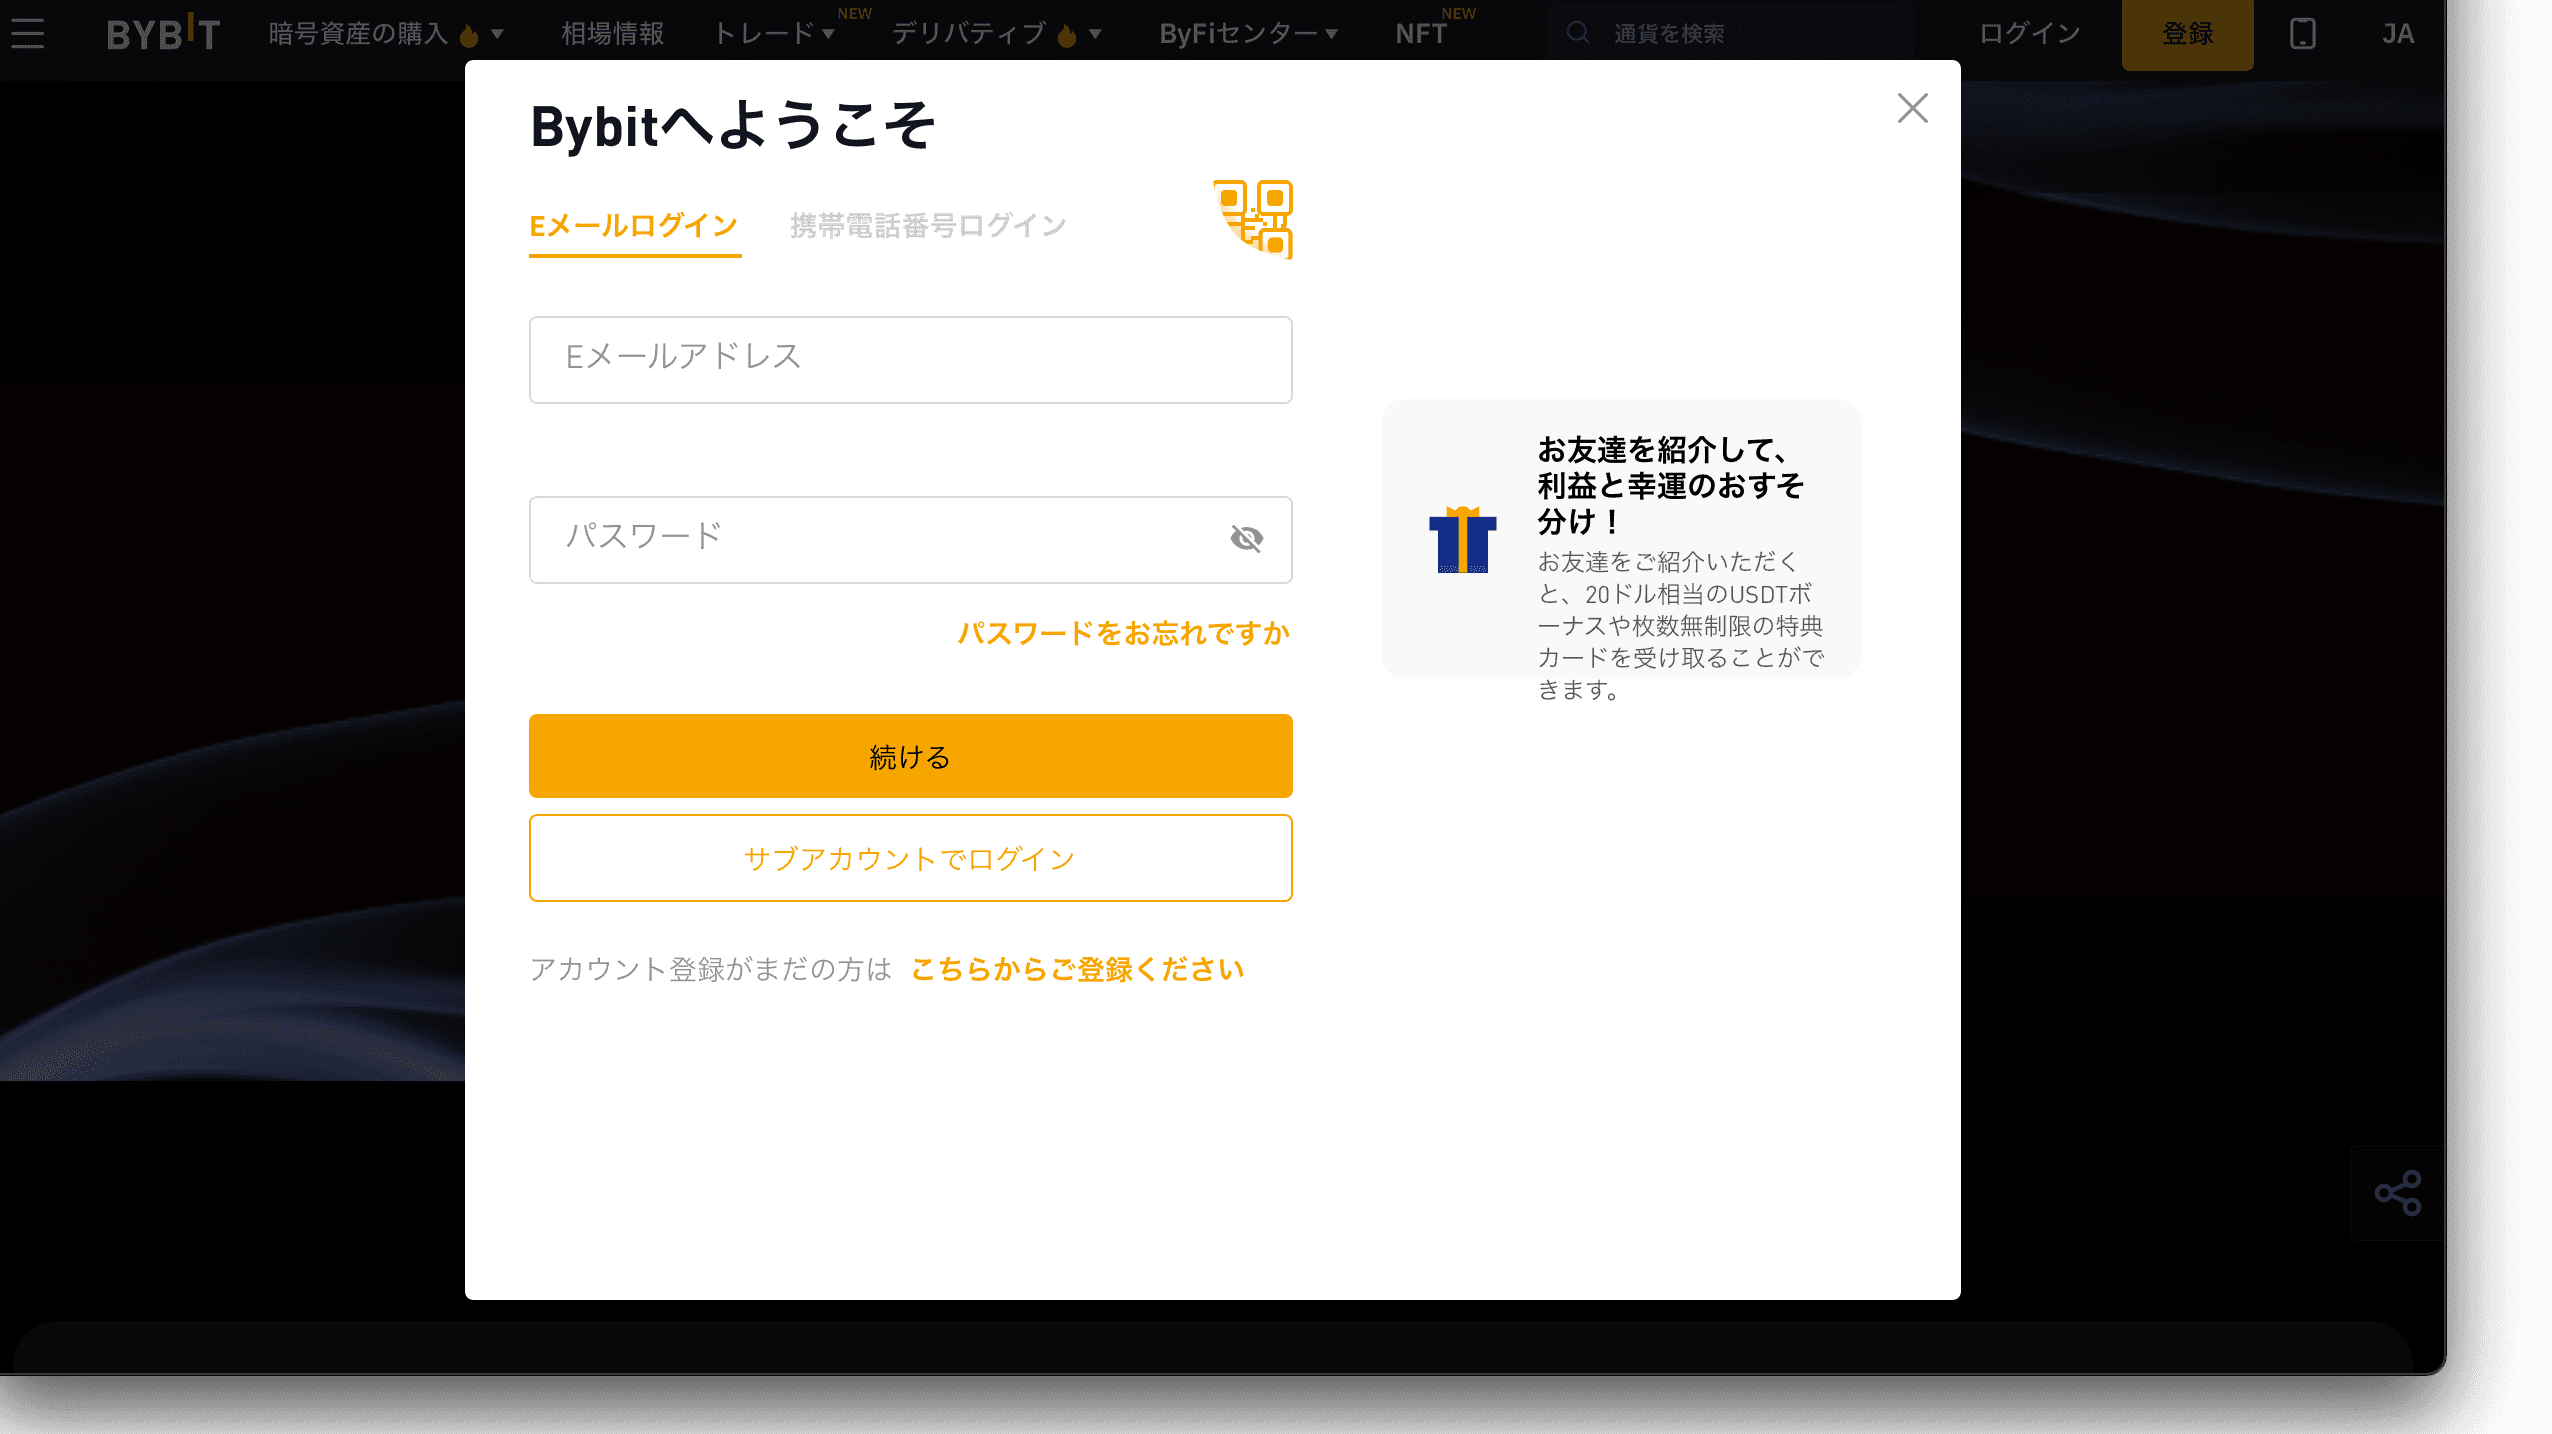The width and height of the screenshot is (2552, 1434).
Task: Log in with サブアカウント
Action: coord(909,858)
